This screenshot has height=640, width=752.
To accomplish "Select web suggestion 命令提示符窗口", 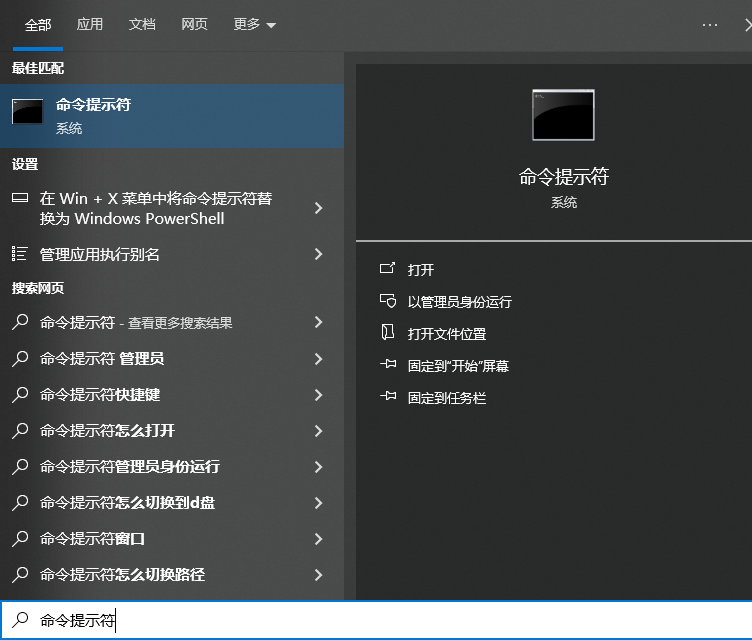I will coord(172,538).
